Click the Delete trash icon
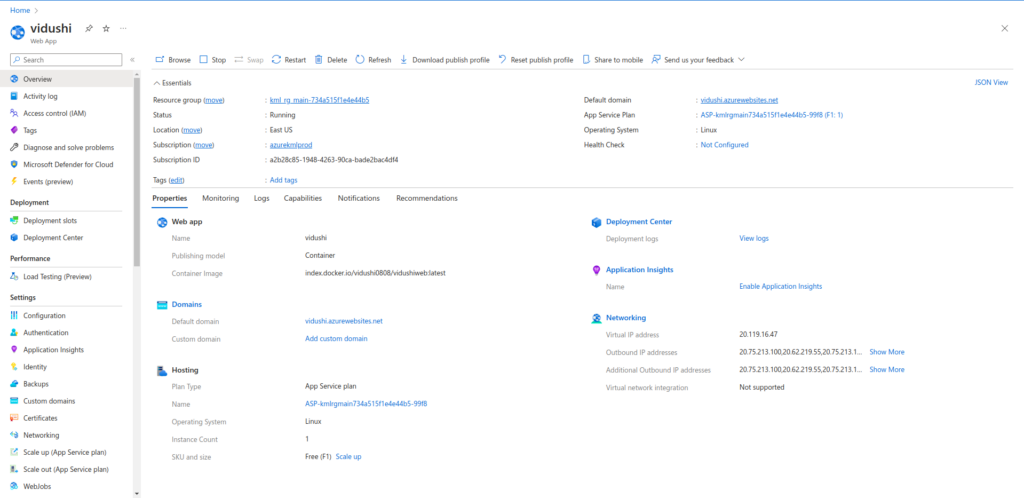This screenshot has width=1024, height=498. [319, 60]
